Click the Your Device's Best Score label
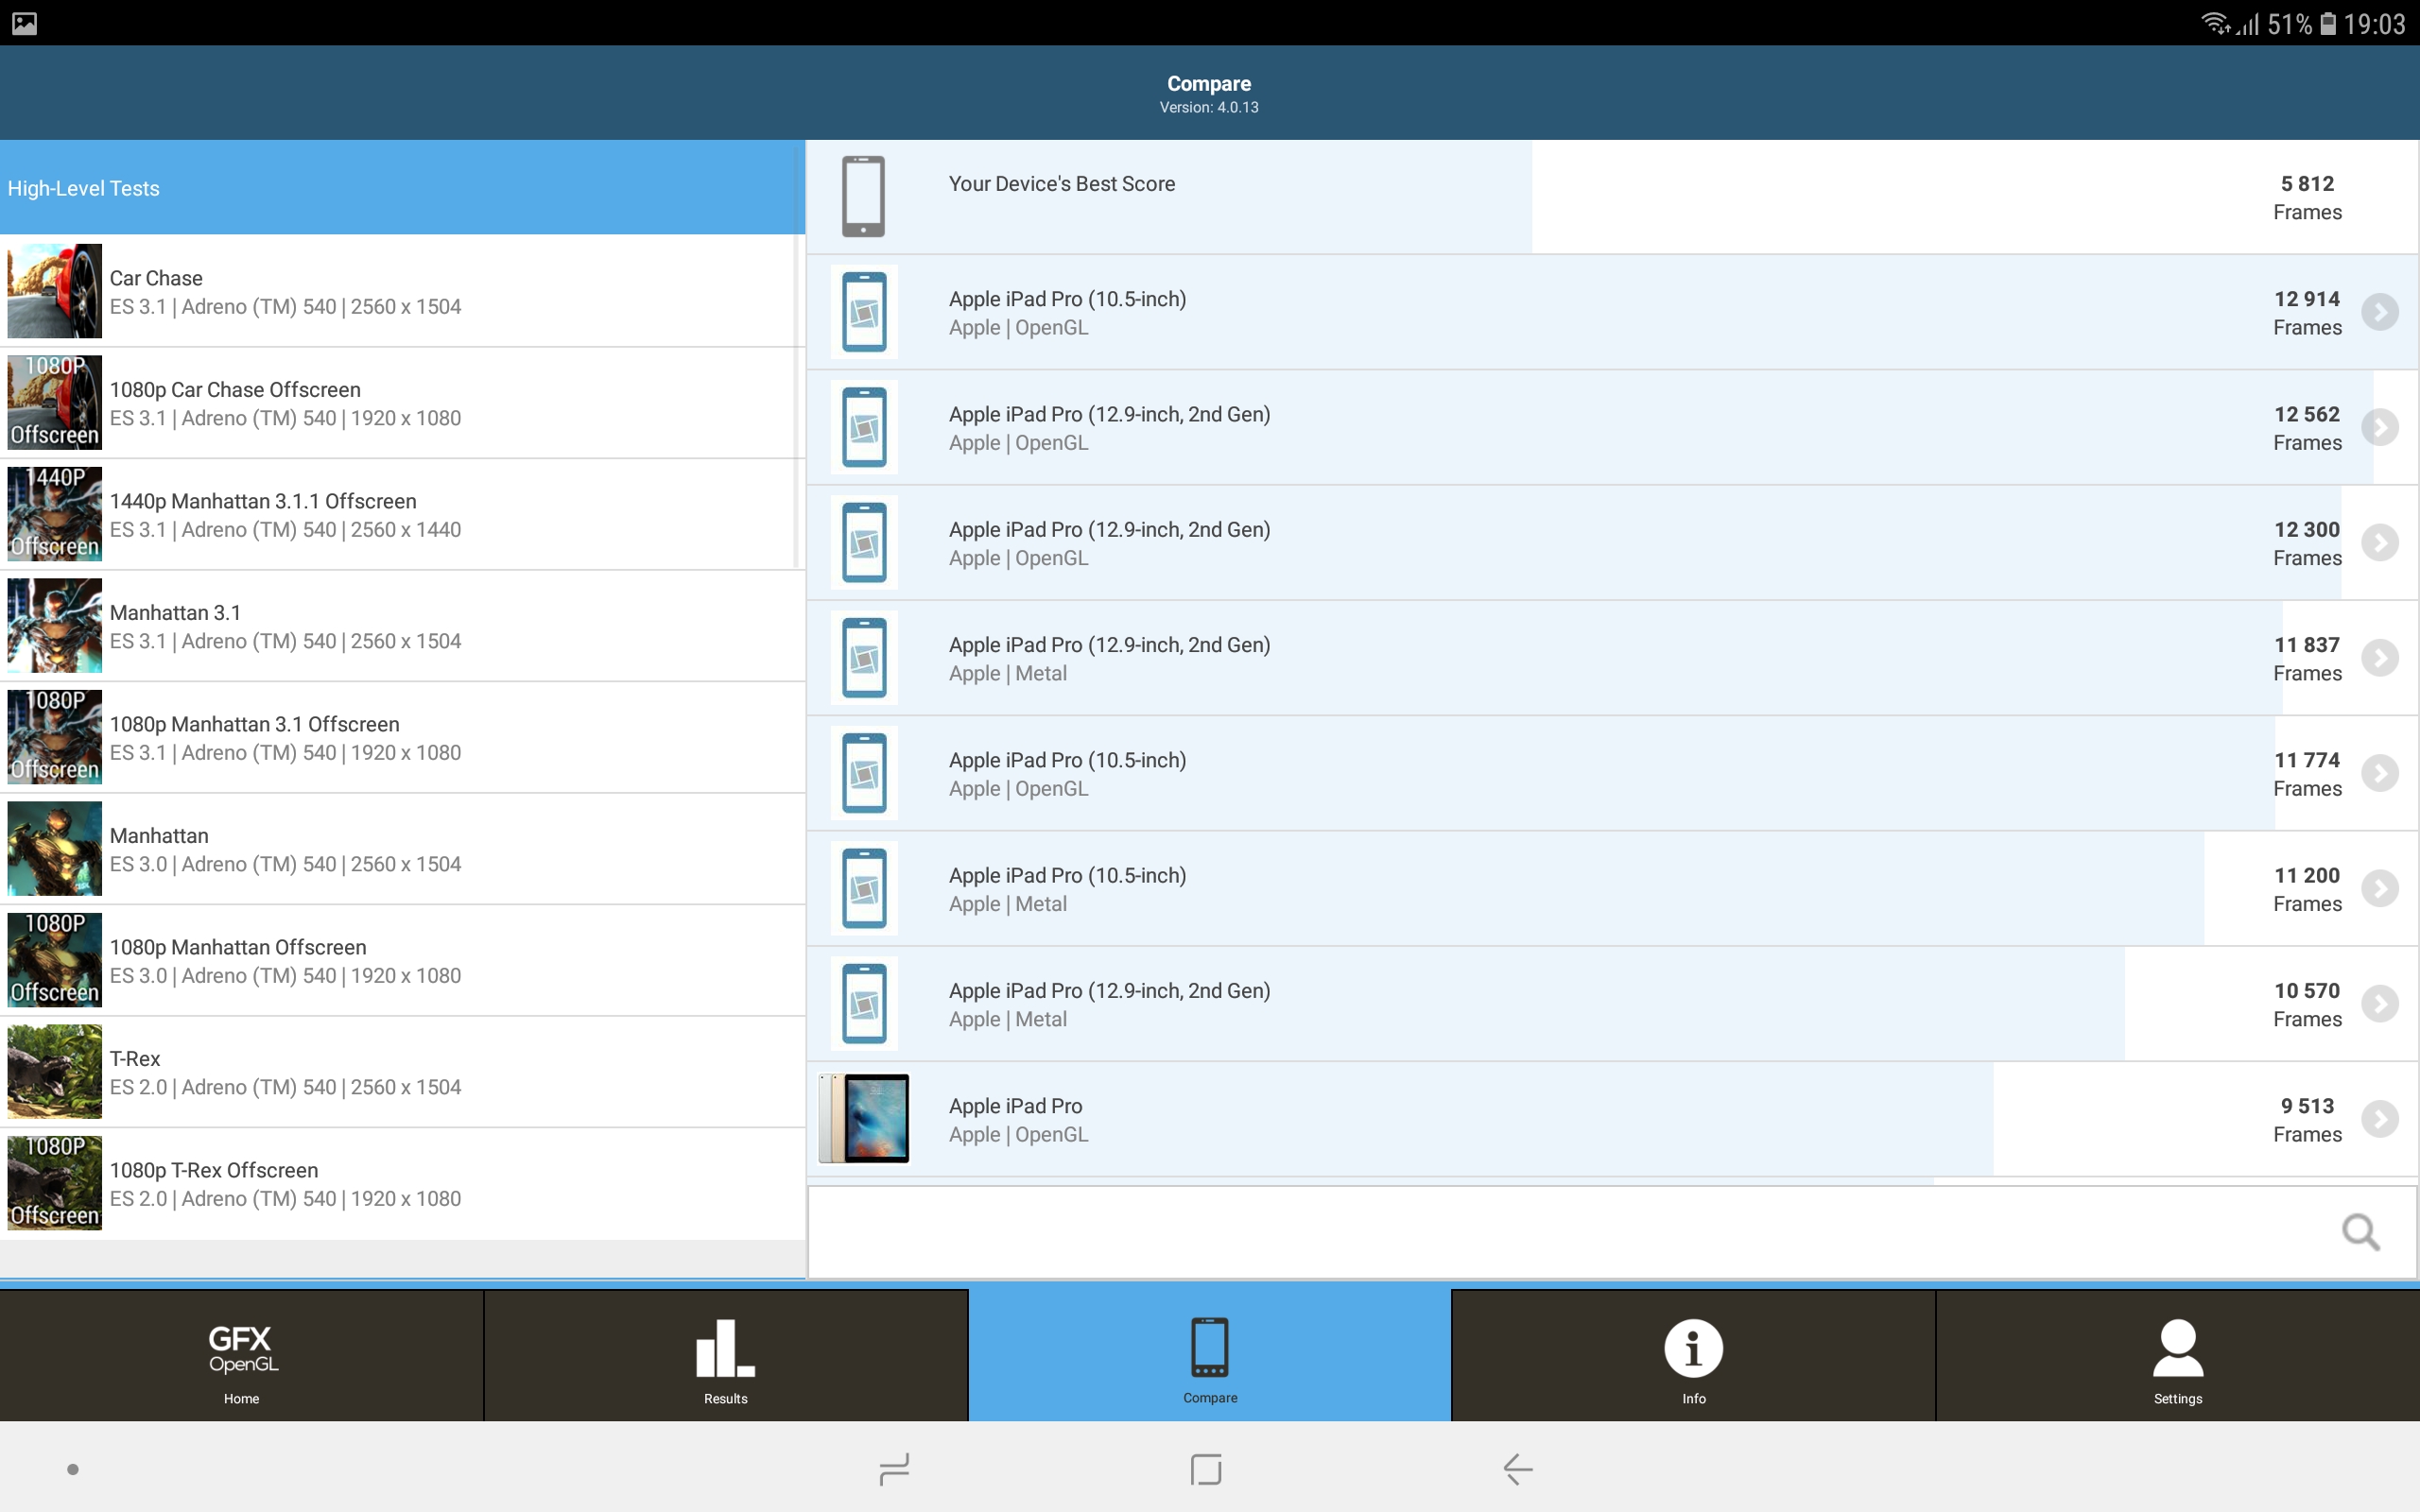 coord(1062,184)
